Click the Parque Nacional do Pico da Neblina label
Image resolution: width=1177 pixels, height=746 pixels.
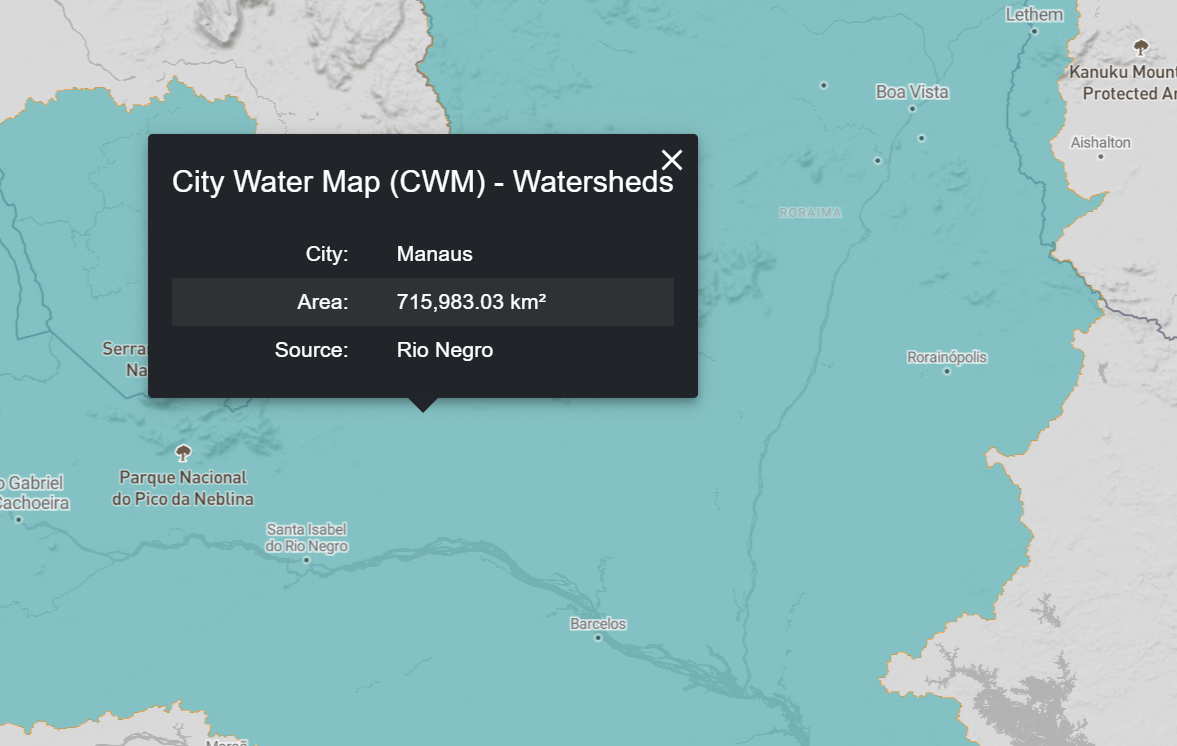tap(182, 488)
